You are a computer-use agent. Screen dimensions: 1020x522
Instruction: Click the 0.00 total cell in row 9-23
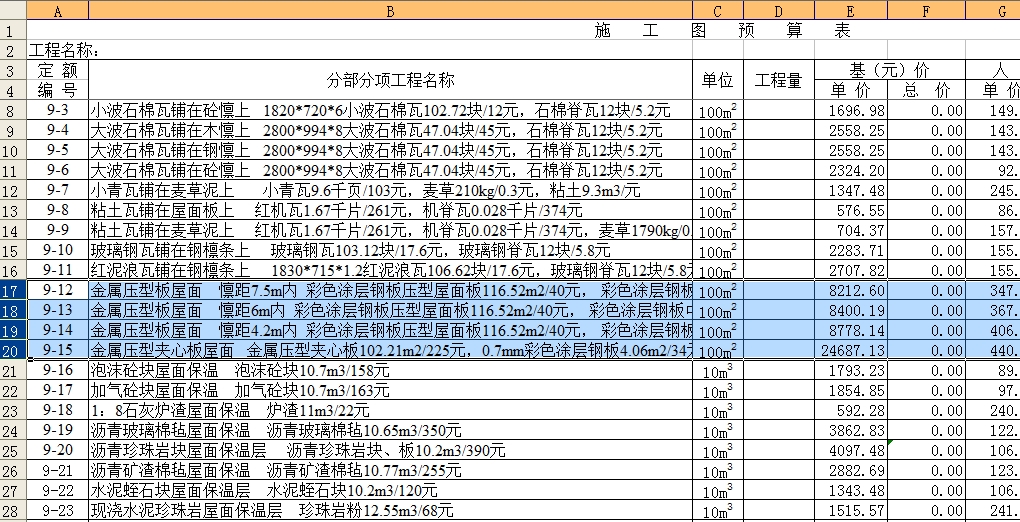pyautogui.click(x=926, y=511)
